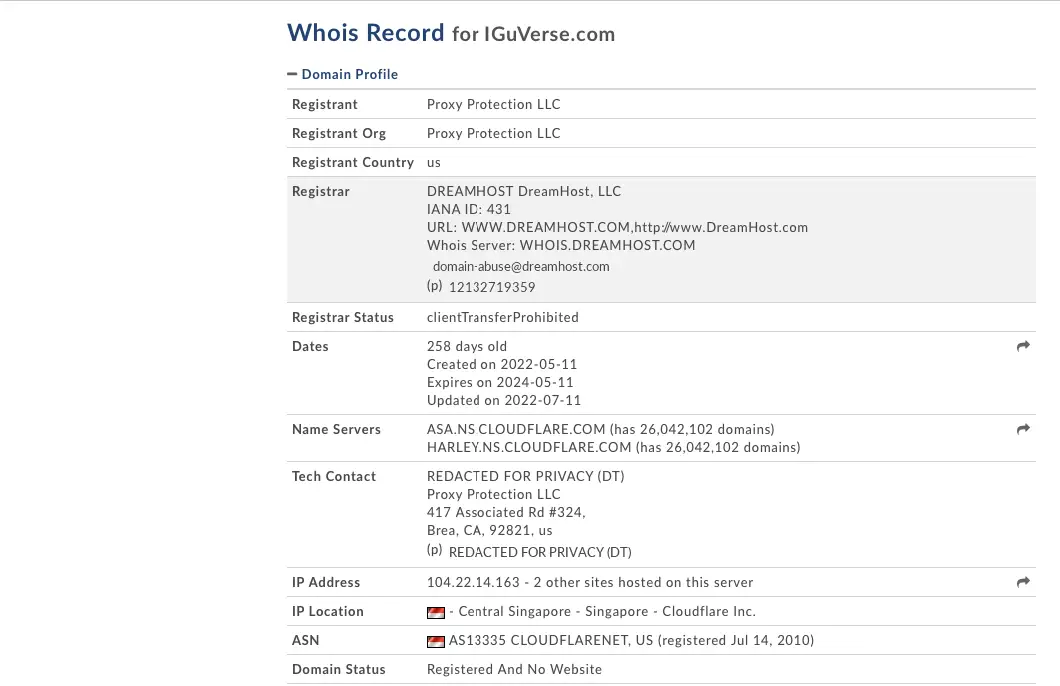1060x686 pixels.
Task: Click the Registrant Country row label
Action: 353,162
